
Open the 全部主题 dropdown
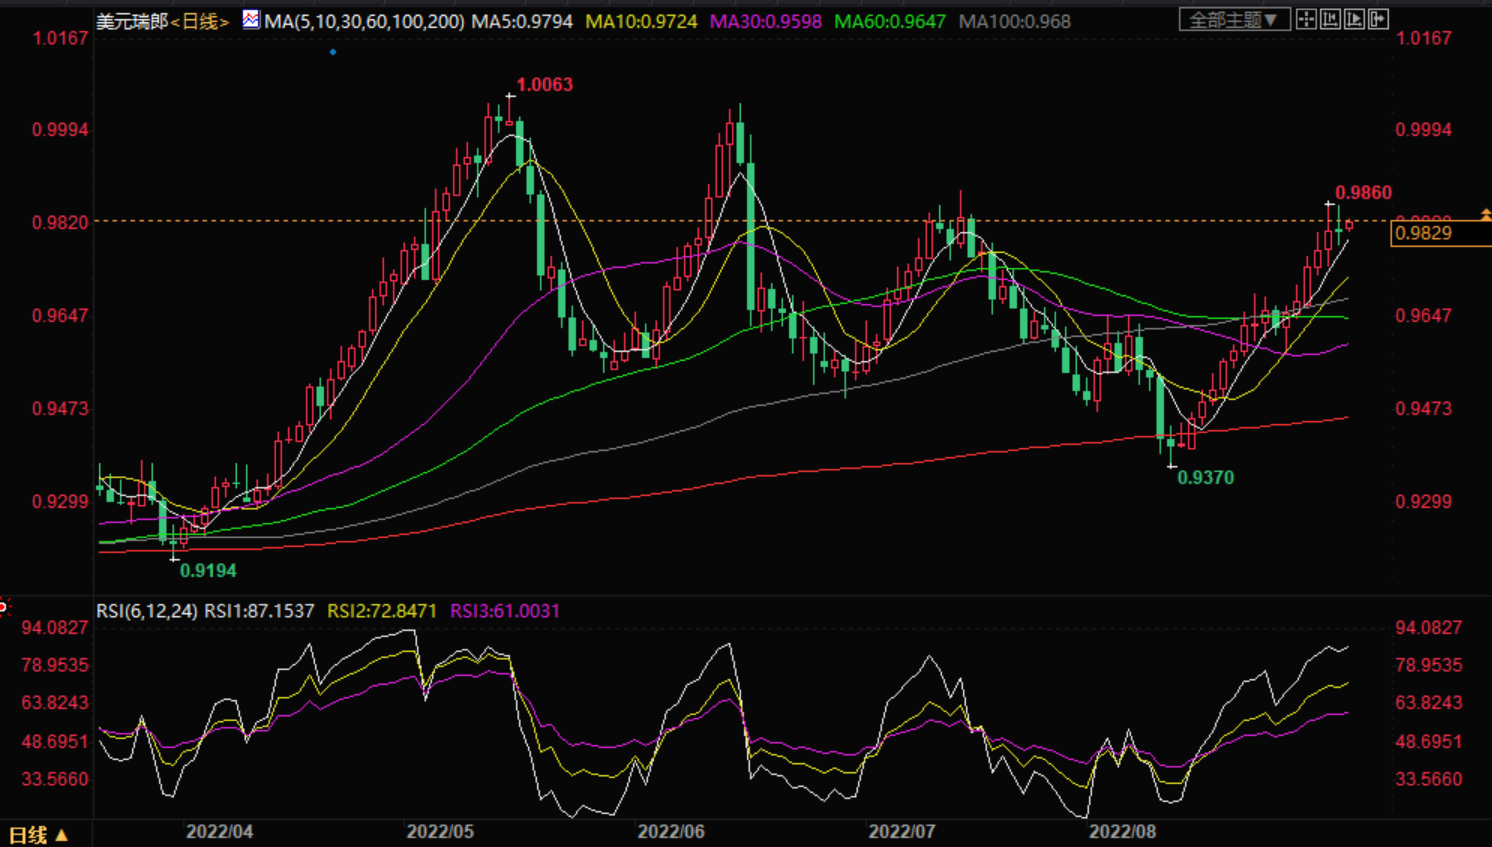[1233, 20]
